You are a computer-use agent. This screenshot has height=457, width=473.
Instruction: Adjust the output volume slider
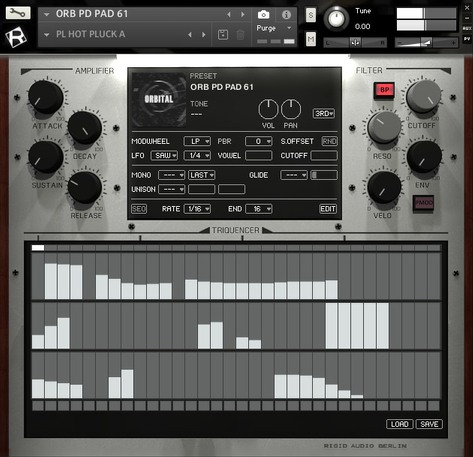(x=426, y=43)
